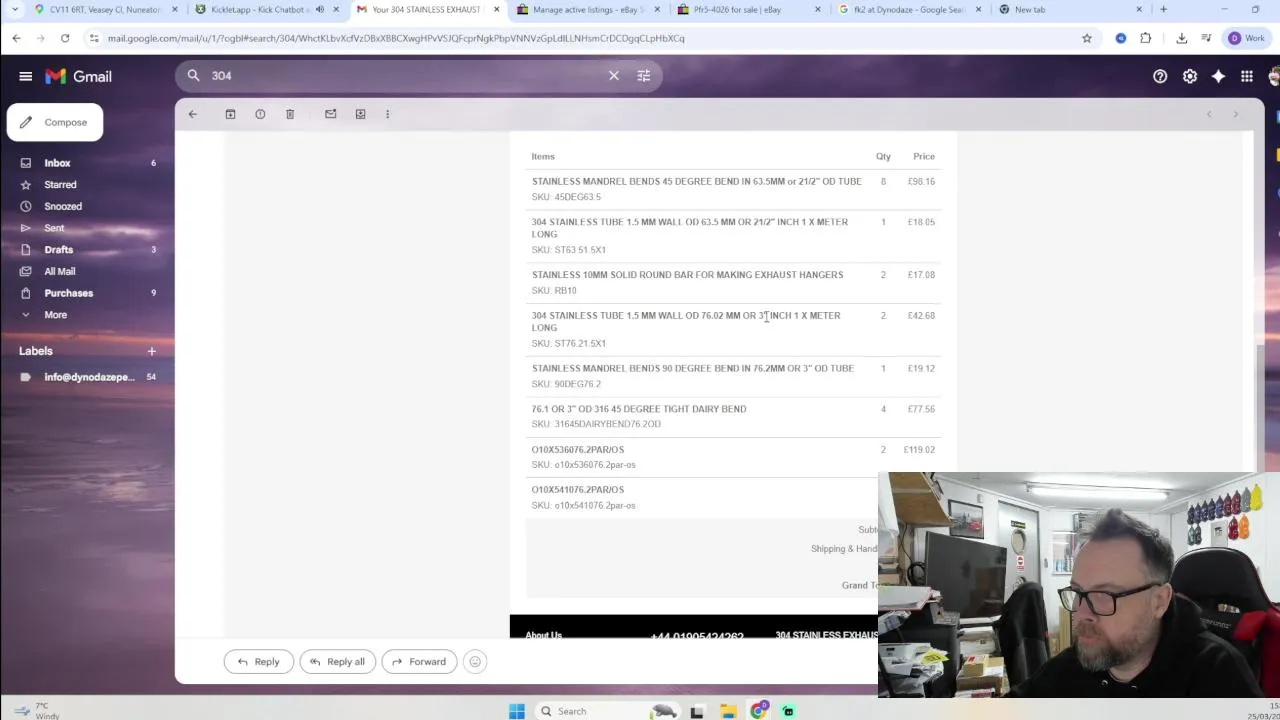Mark the email as unread
1280x720 pixels.
click(x=331, y=114)
